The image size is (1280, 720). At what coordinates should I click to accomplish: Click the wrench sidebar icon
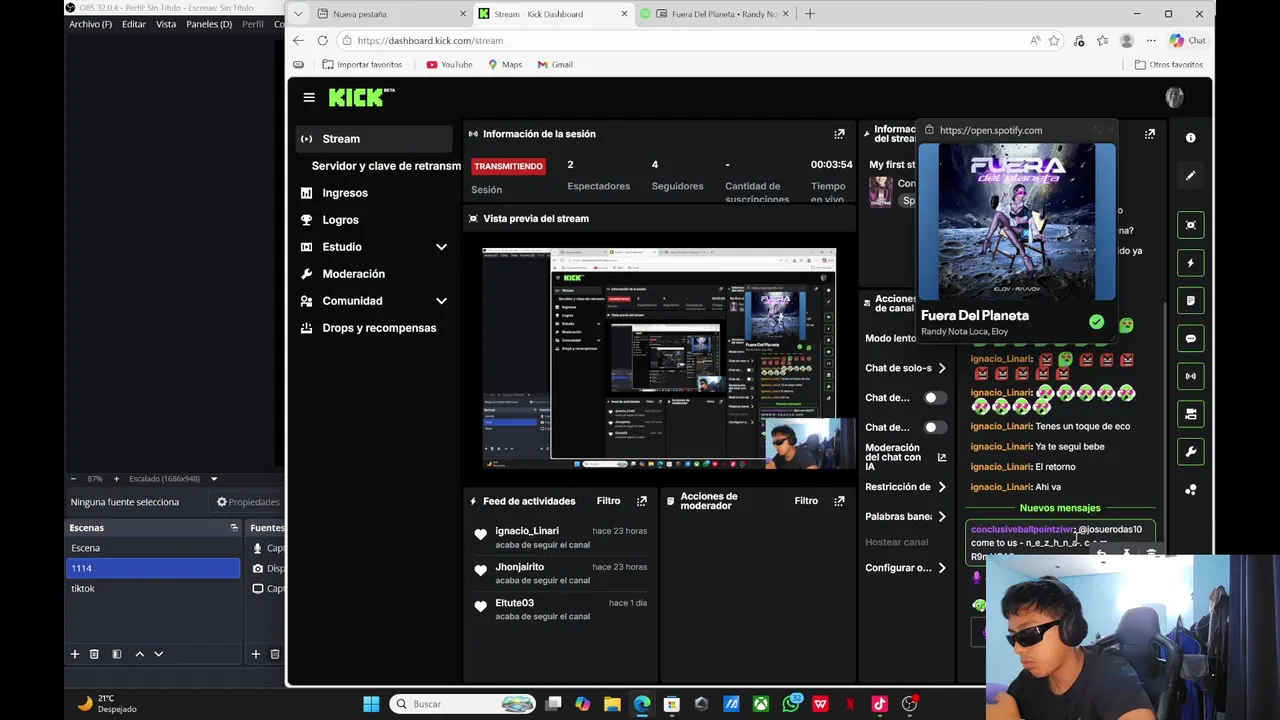pyautogui.click(x=1190, y=452)
